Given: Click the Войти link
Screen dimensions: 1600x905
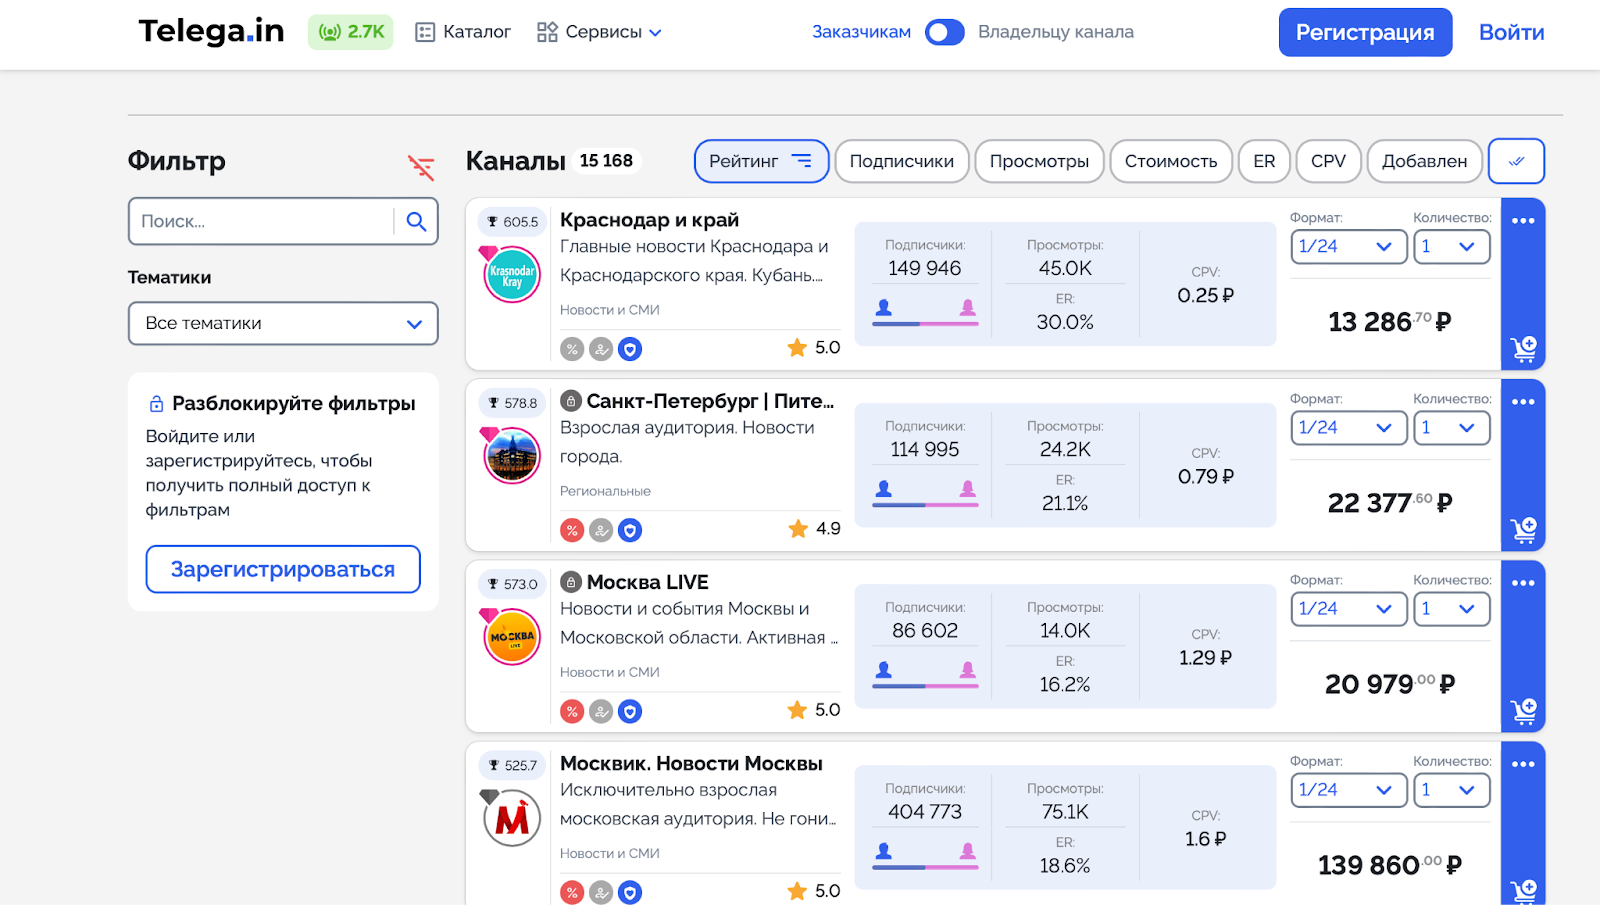Looking at the screenshot, I should click(1511, 32).
